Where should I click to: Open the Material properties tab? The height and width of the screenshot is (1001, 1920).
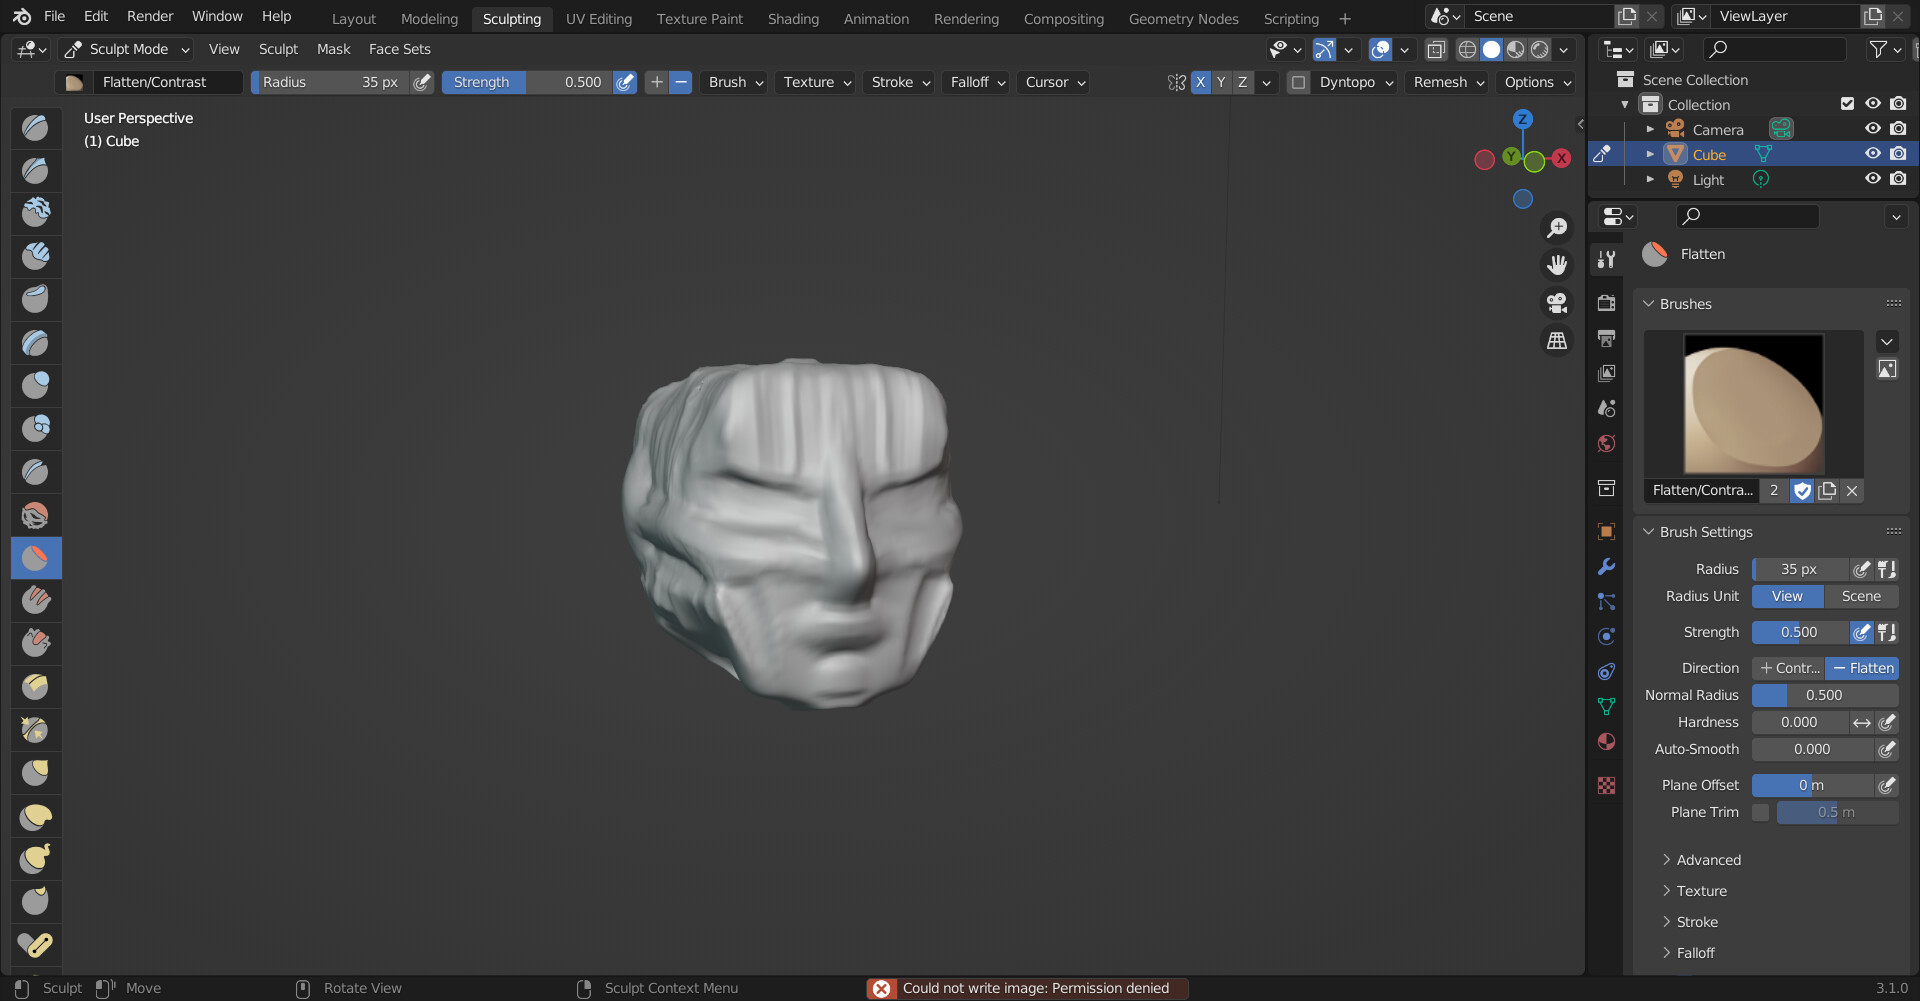1606,741
